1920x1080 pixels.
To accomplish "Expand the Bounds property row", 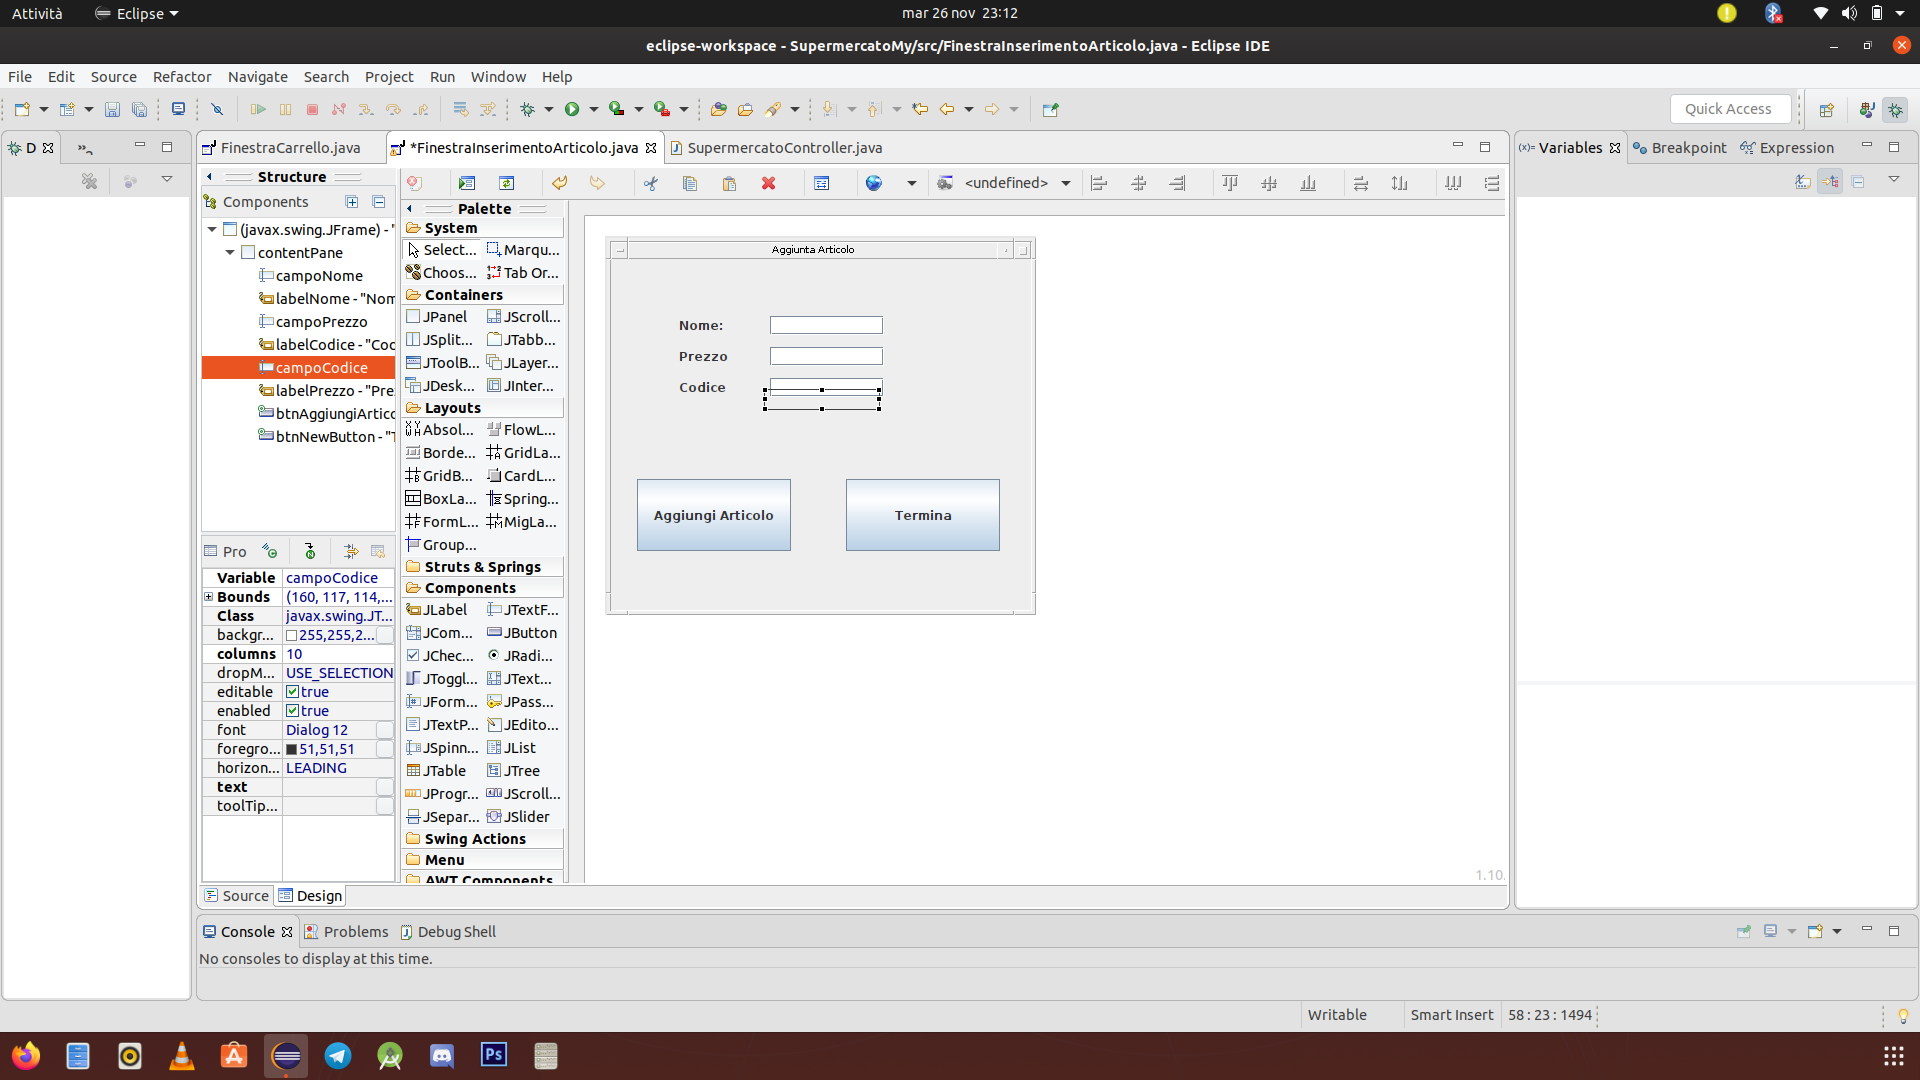I will [x=209, y=597].
